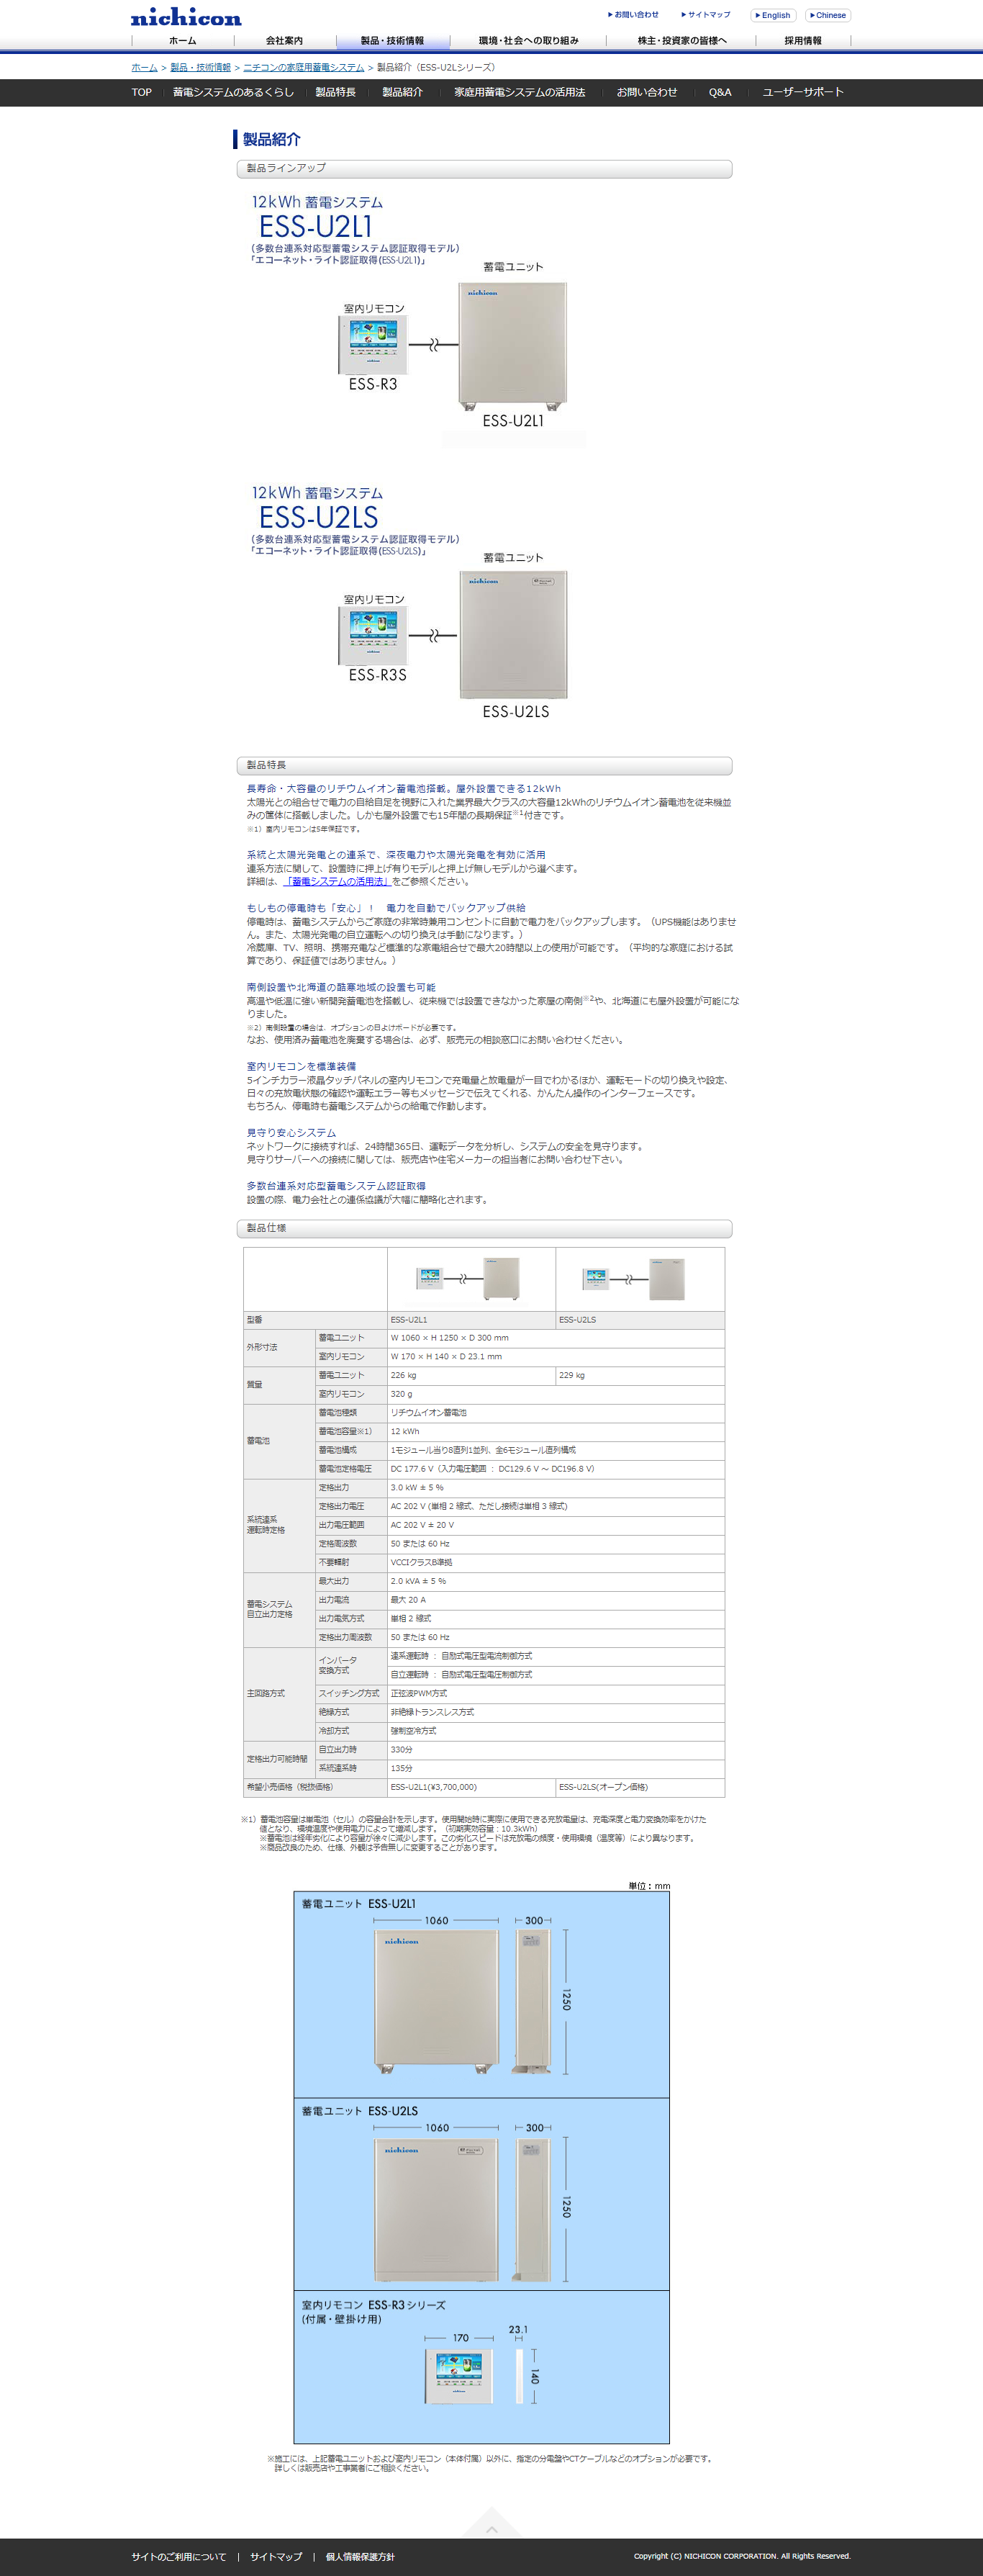Click the 135分 table cell
This screenshot has height=2576, width=983.
click(x=556, y=1768)
